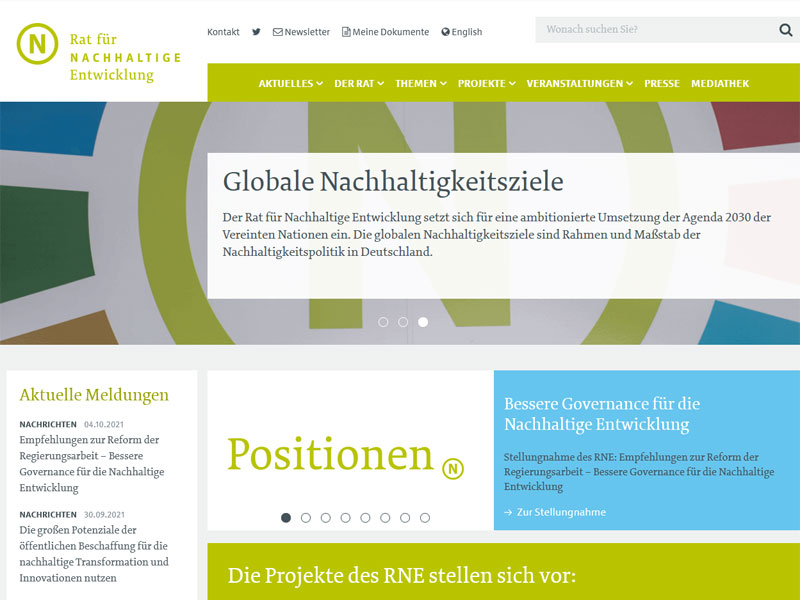
Task: Click the search magnifier icon
Action: pos(786,30)
